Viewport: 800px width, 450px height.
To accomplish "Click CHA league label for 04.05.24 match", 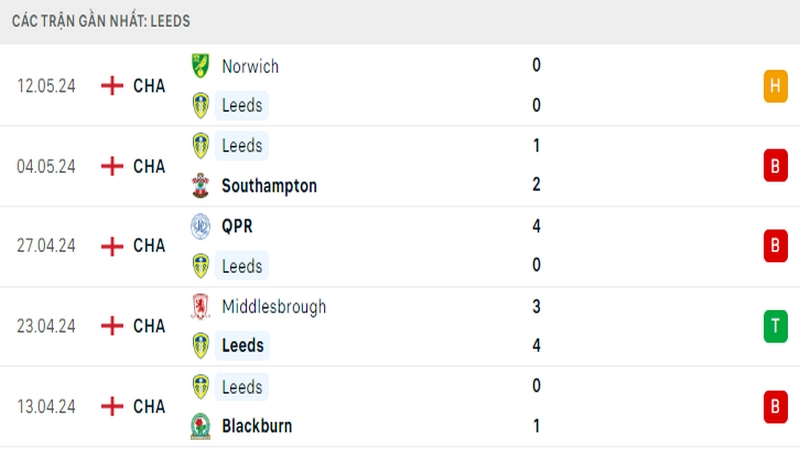I will pyautogui.click(x=149, y=166).
